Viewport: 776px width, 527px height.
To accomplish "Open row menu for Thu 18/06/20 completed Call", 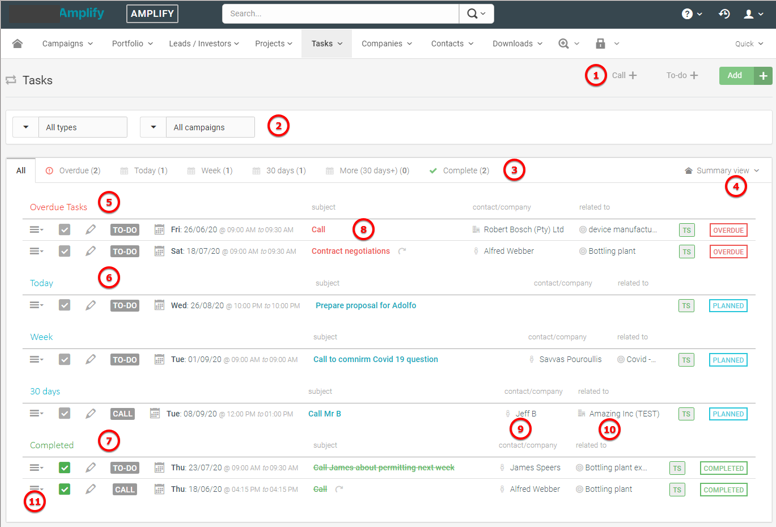I will point(36,489).
